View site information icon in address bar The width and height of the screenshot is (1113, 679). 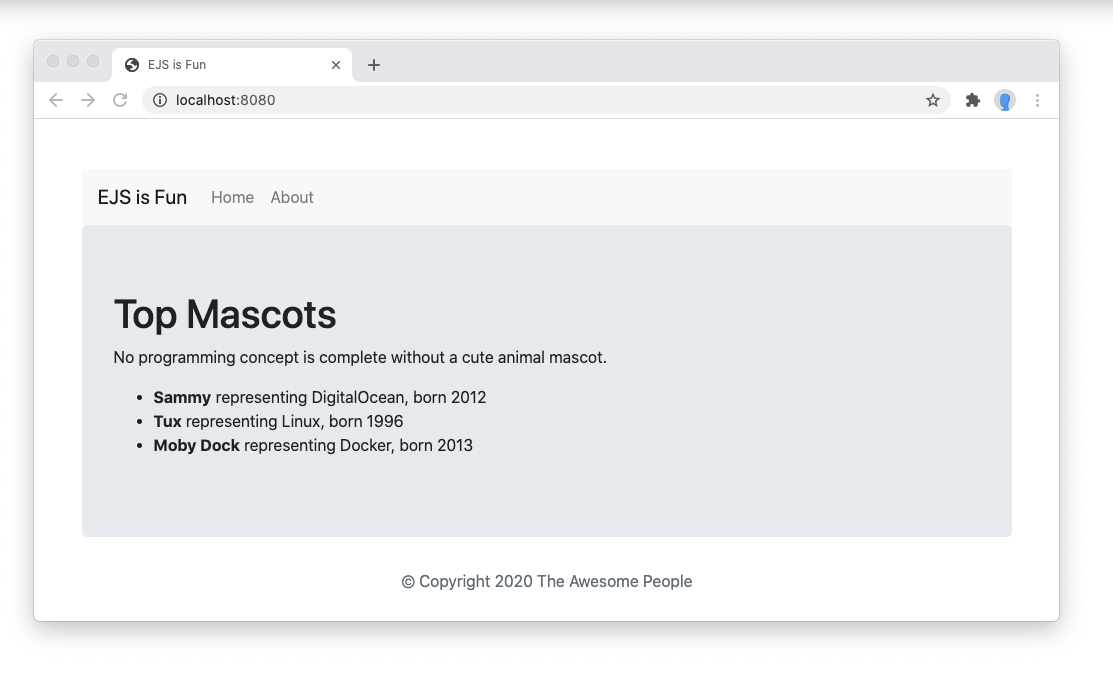[160, 100]
